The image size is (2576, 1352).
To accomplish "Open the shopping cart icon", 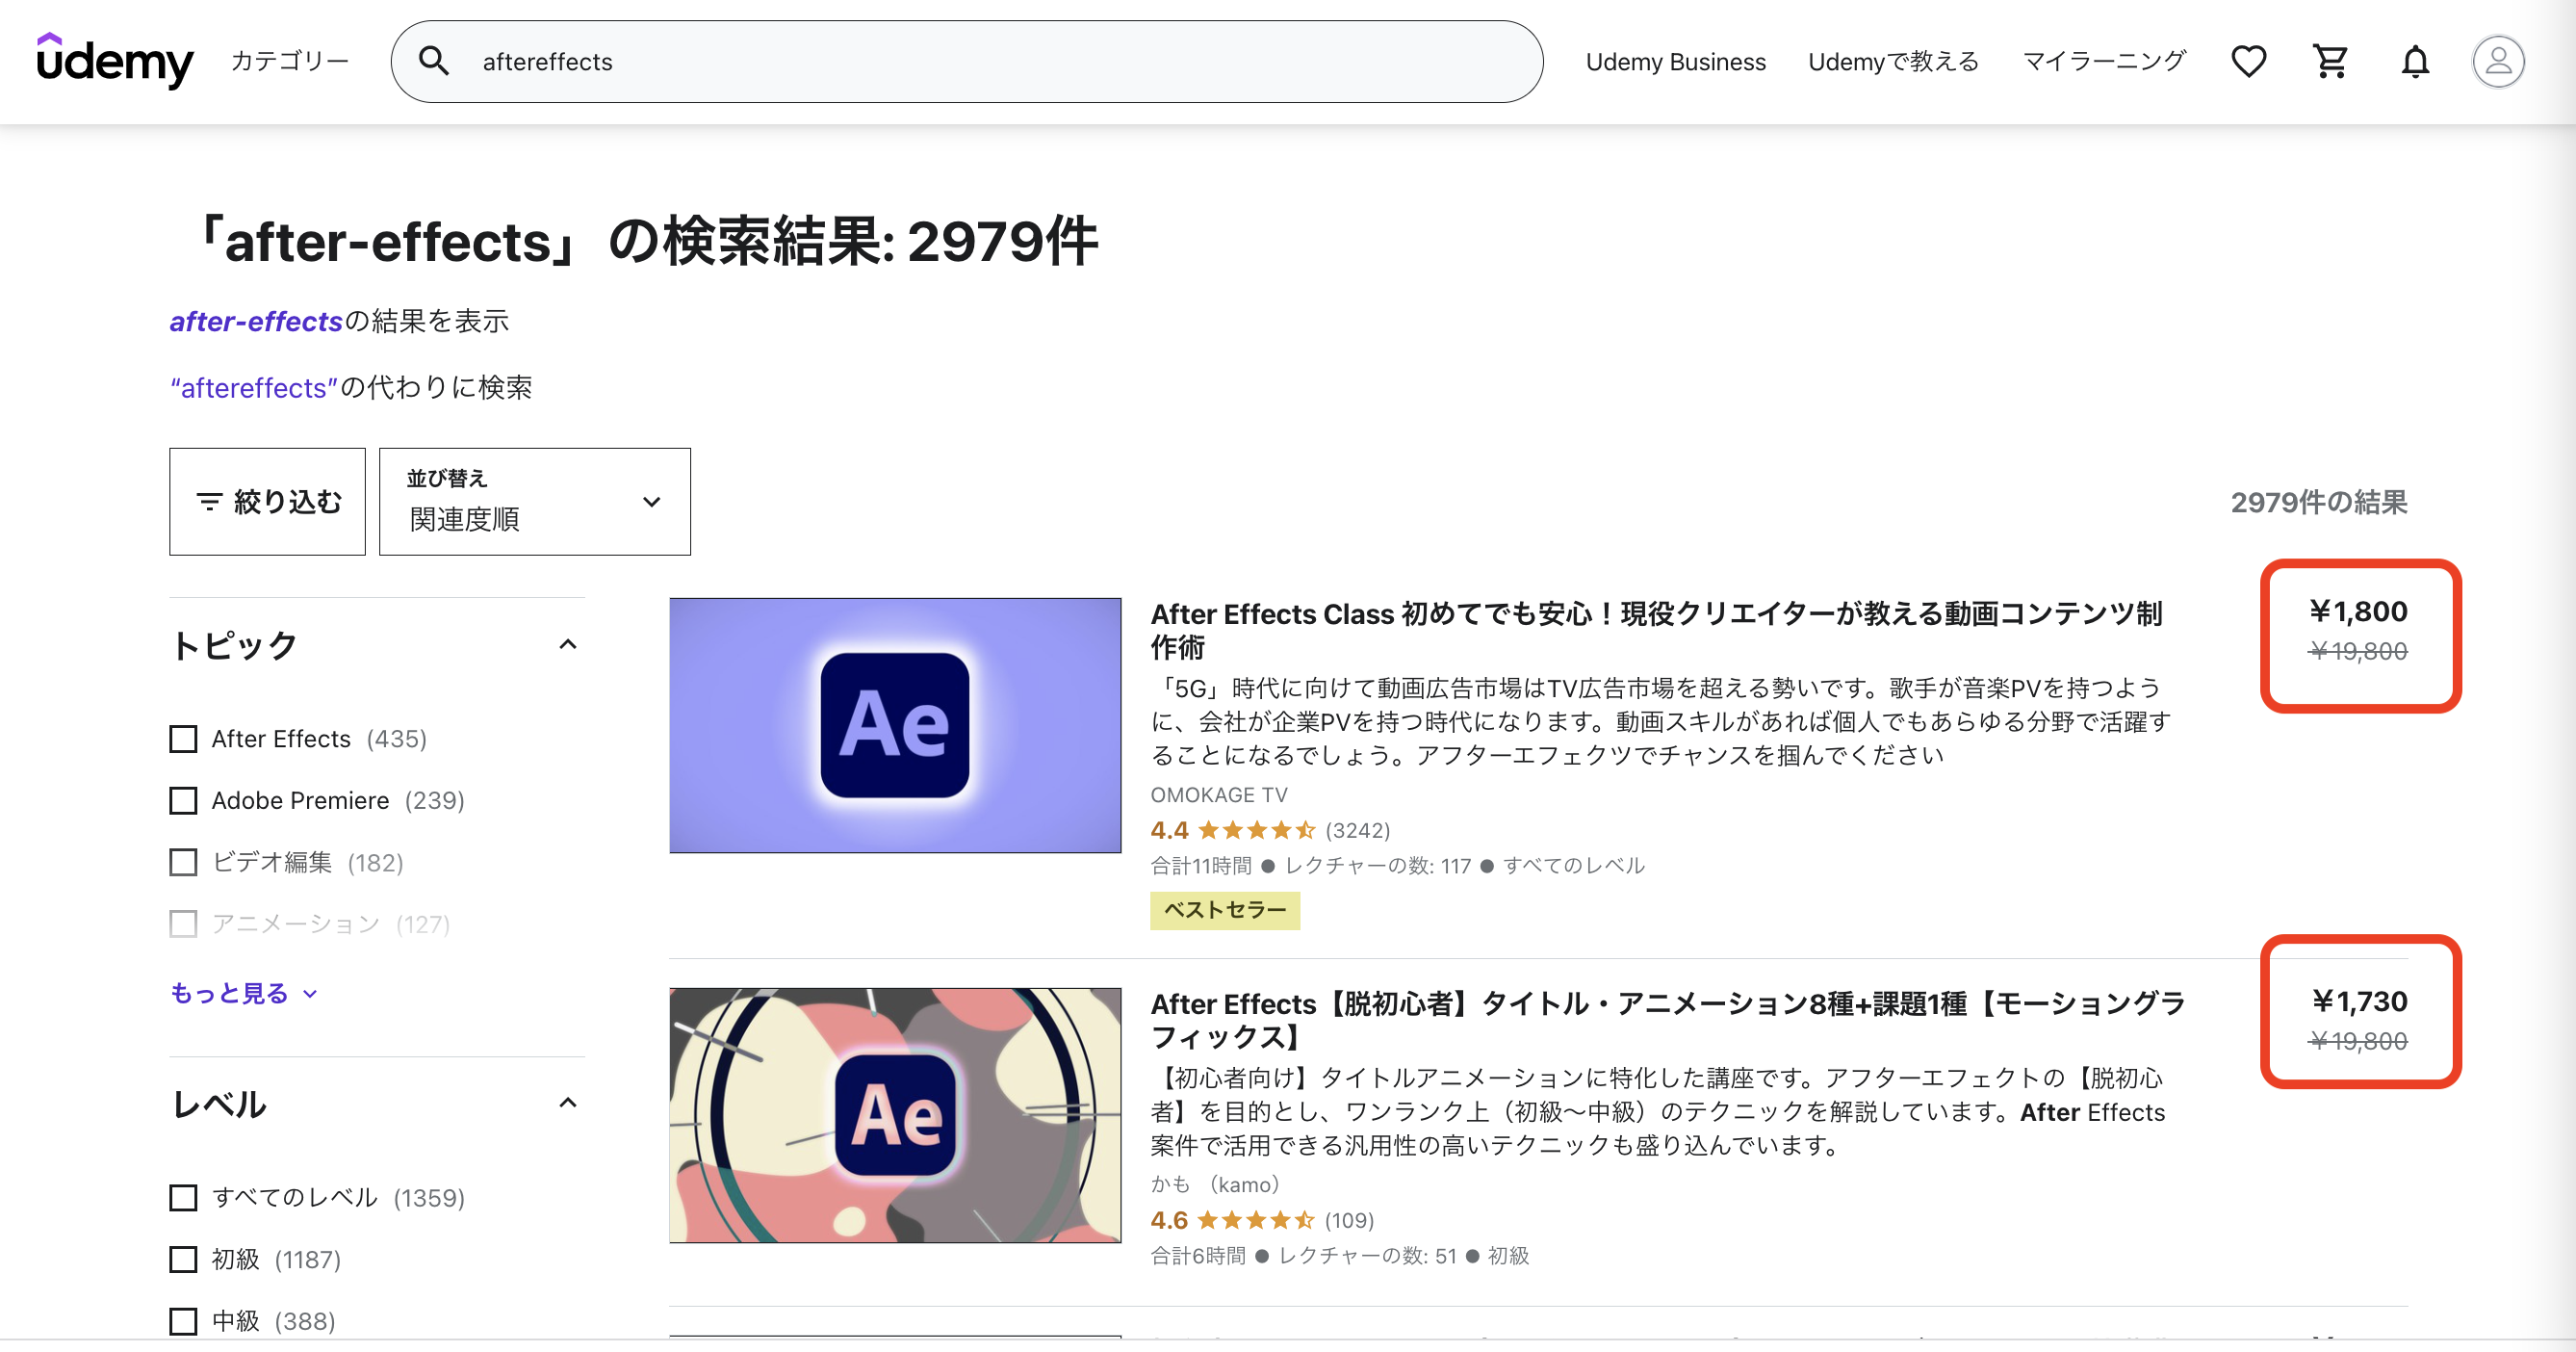I will click(x=2331, y=61).
